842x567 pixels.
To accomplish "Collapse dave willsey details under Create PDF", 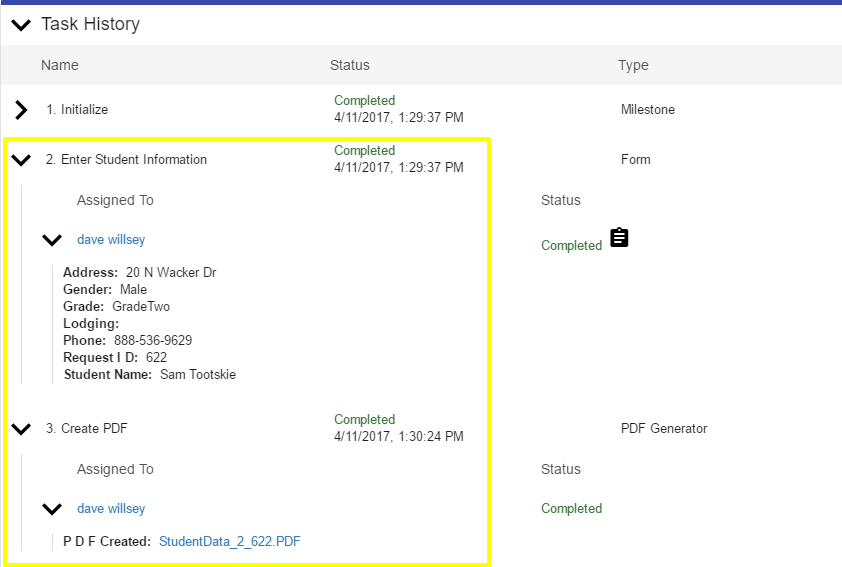I will tap(52, 509).
